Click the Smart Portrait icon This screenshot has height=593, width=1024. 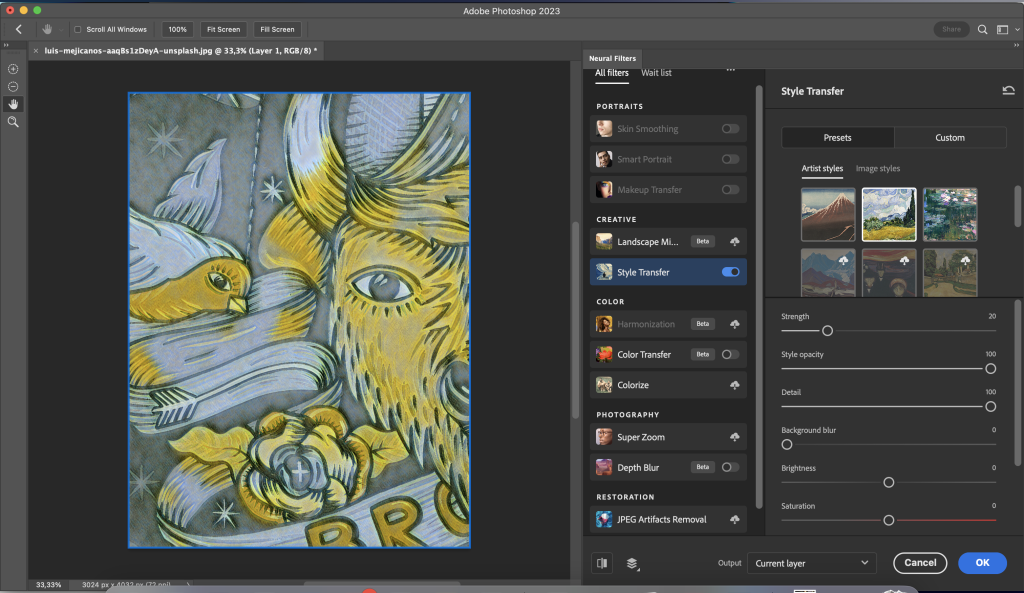604,159
